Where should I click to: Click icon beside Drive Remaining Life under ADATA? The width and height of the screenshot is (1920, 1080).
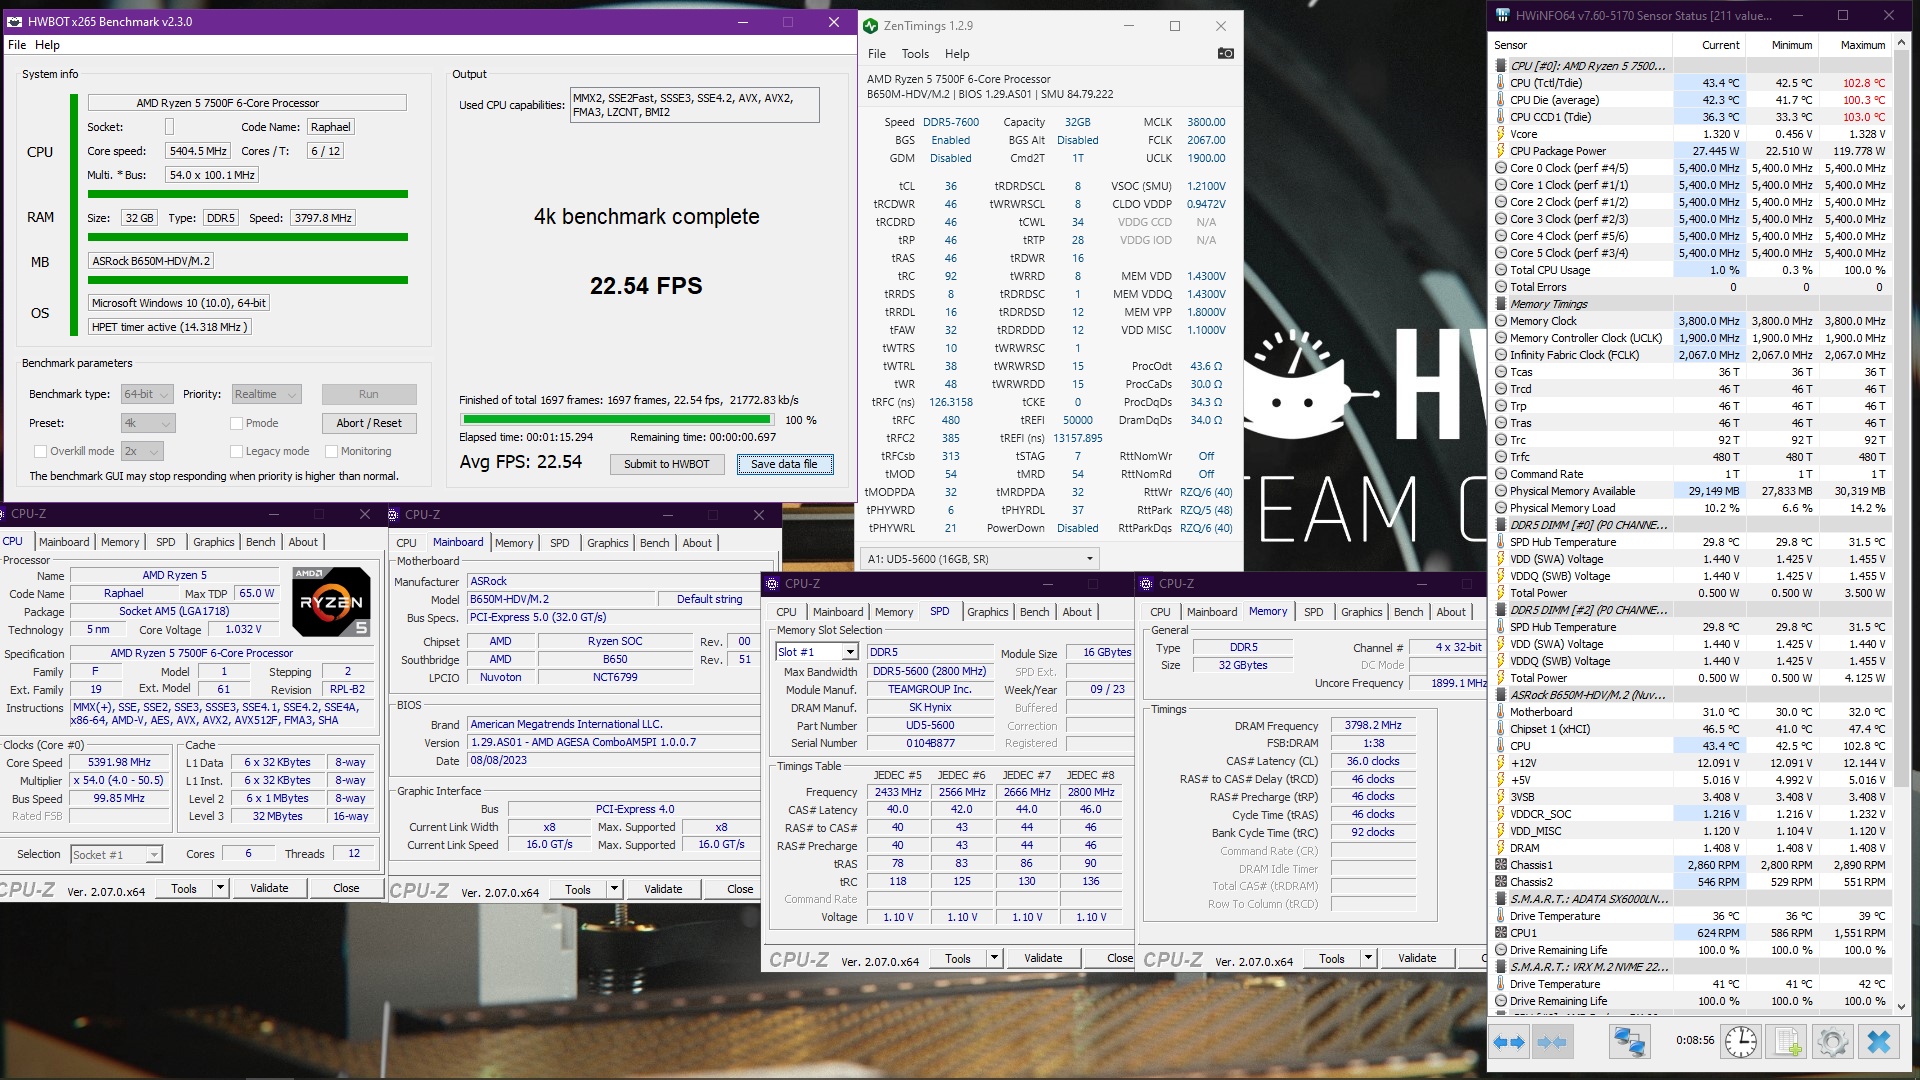tap(1501, 950)
